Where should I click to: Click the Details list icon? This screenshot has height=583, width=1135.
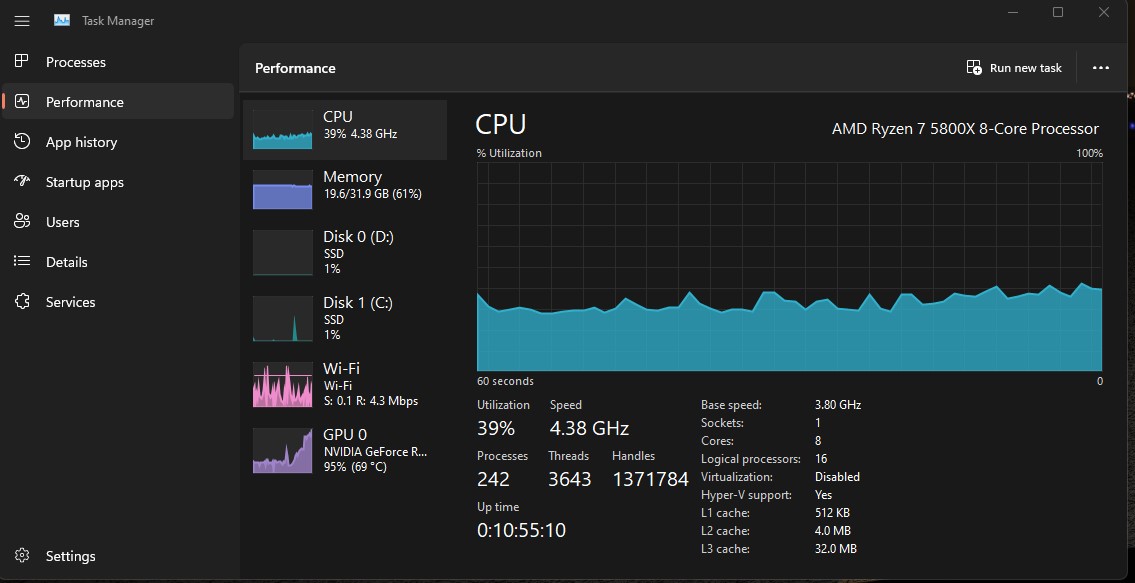[22, 261]
